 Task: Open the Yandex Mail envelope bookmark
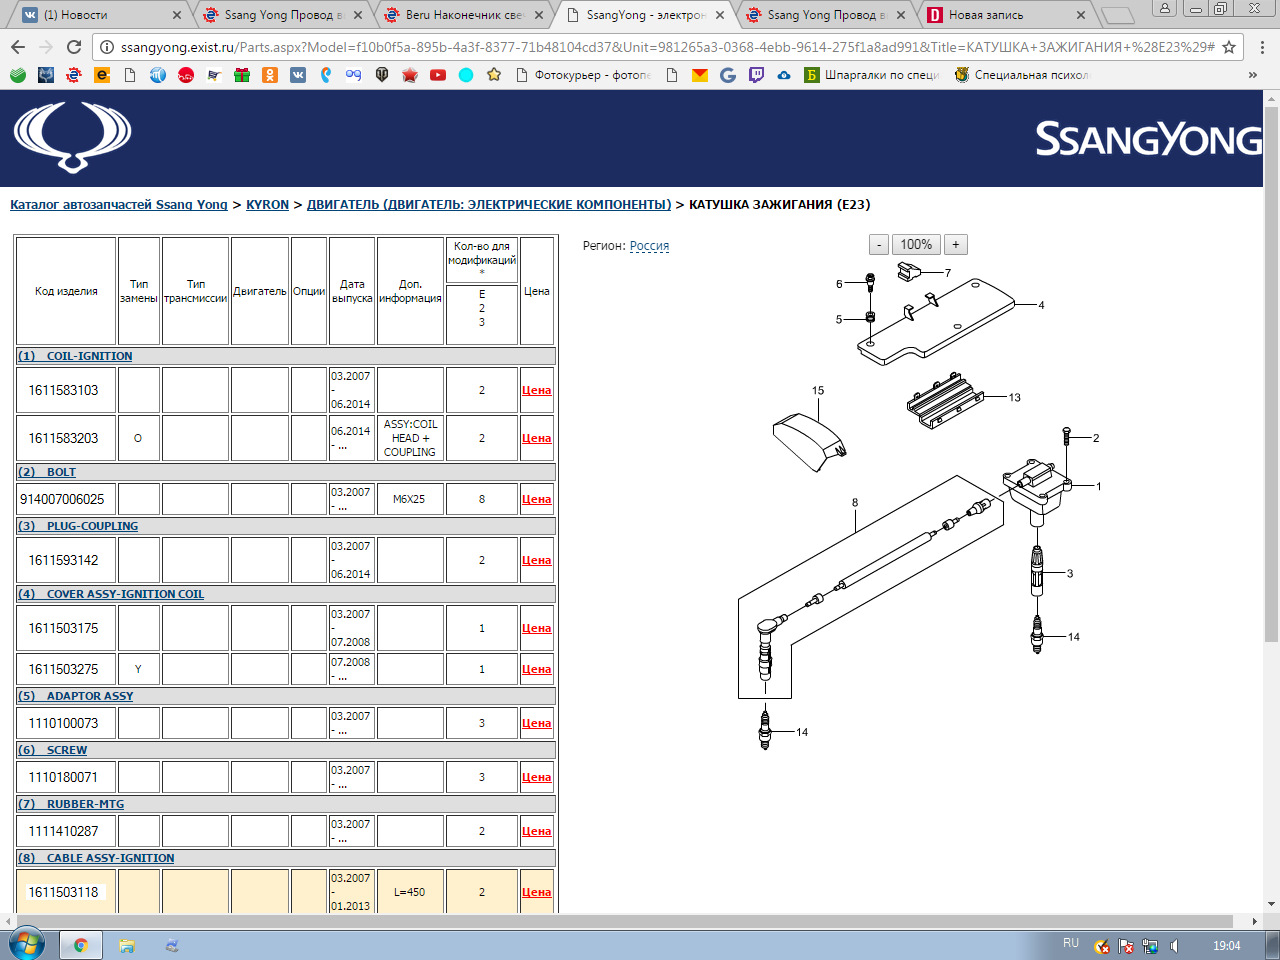pos(700,75)
